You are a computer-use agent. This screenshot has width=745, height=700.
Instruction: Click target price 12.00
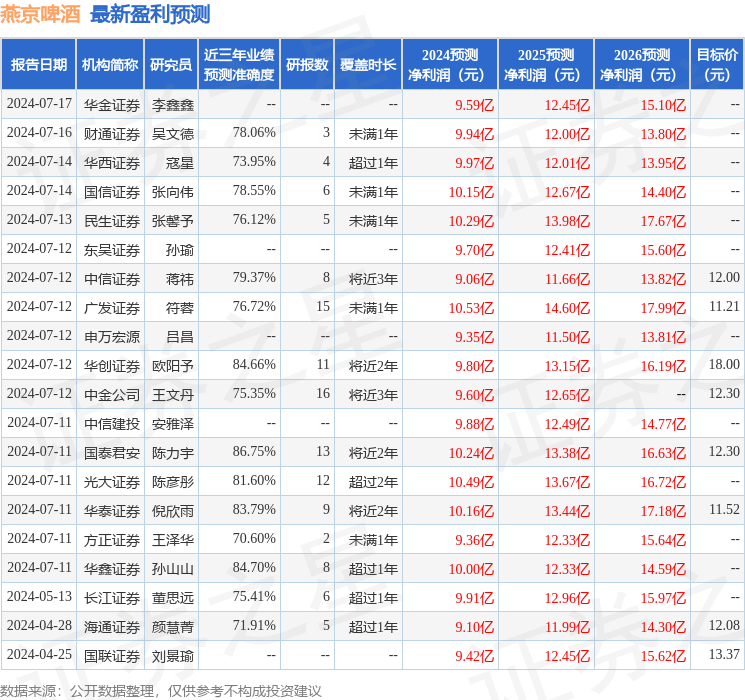724,277
